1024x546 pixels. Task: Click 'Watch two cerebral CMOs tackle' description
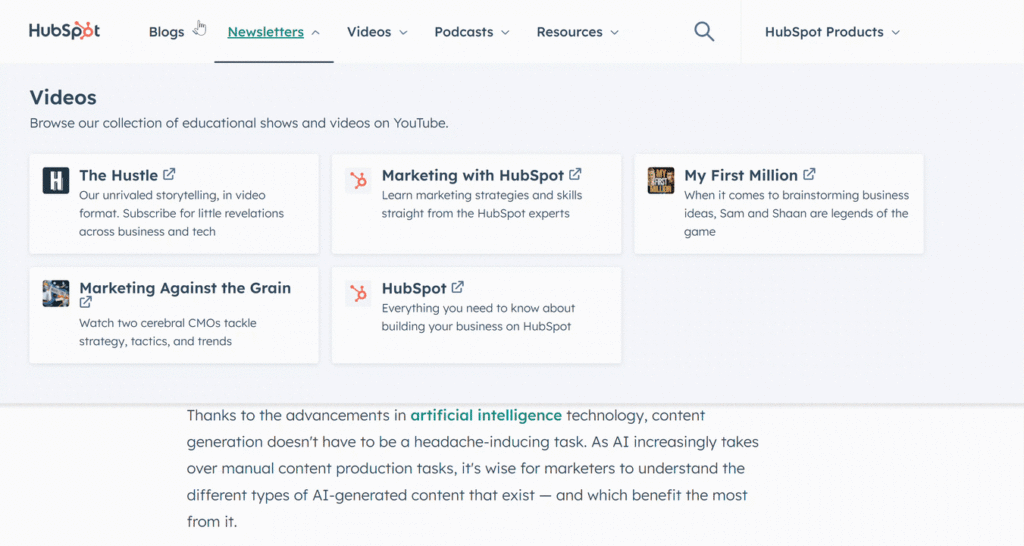click(168, 332)
